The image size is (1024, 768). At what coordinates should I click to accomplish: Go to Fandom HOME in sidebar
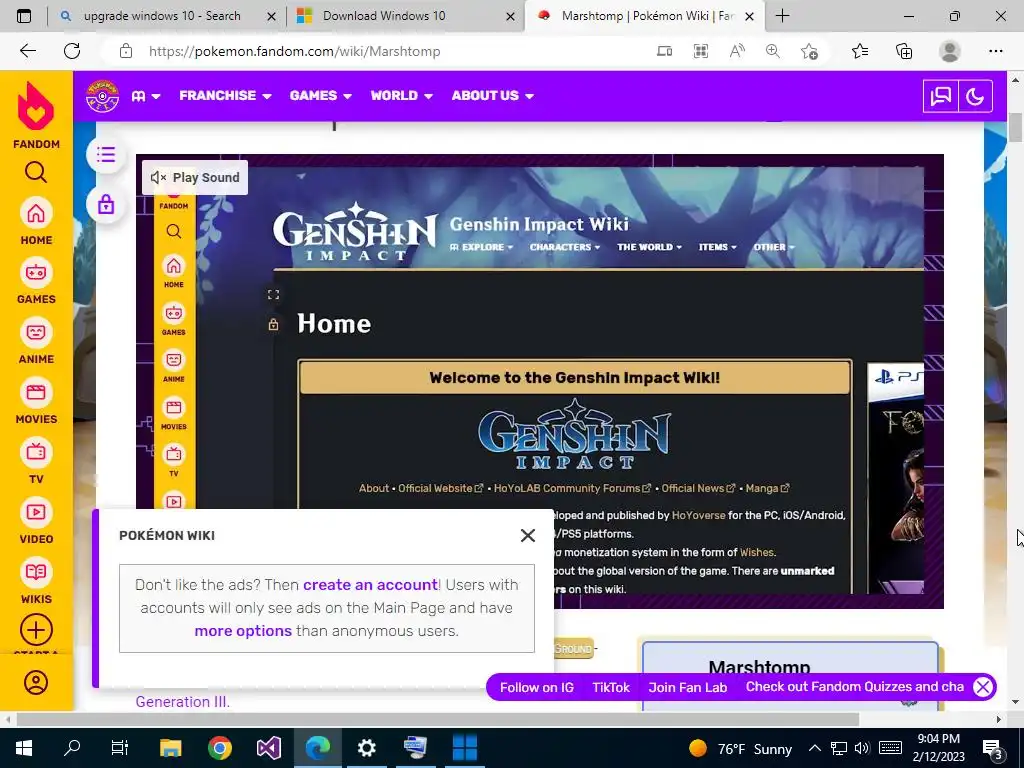click(36, 221)
